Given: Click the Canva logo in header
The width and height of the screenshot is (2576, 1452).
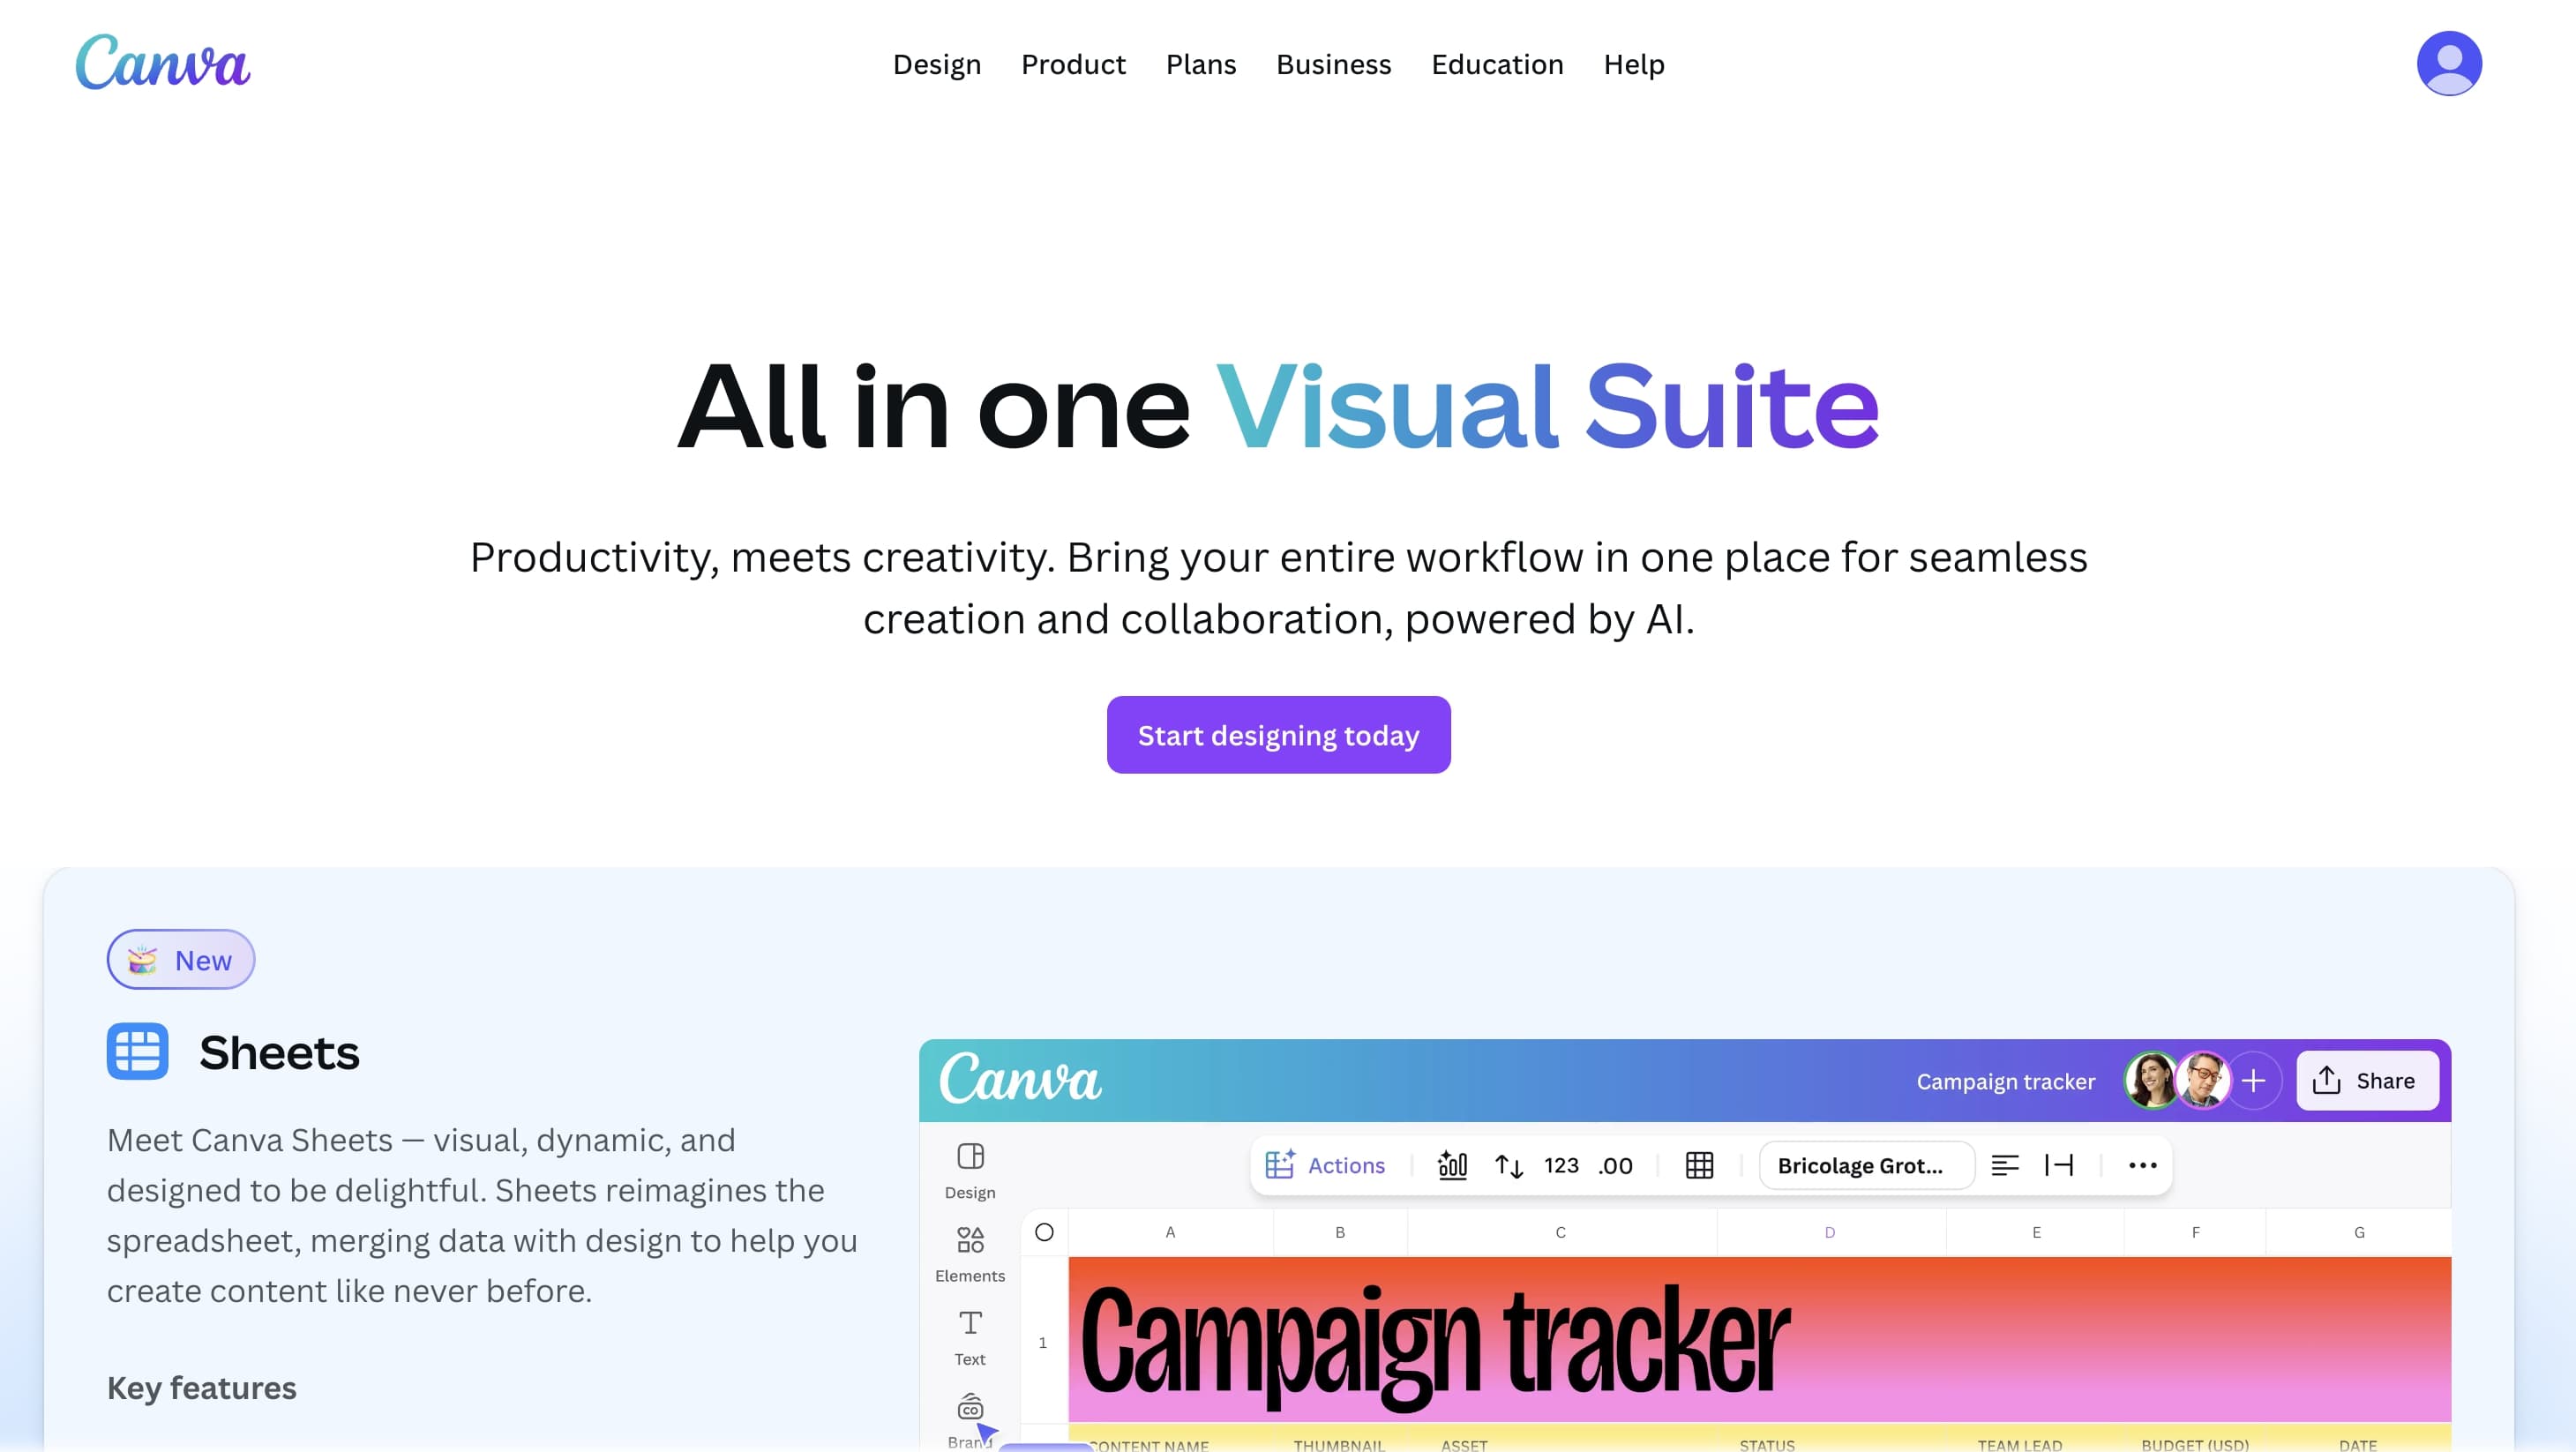Looking at the screenshot, I should (x=163, y=62).
